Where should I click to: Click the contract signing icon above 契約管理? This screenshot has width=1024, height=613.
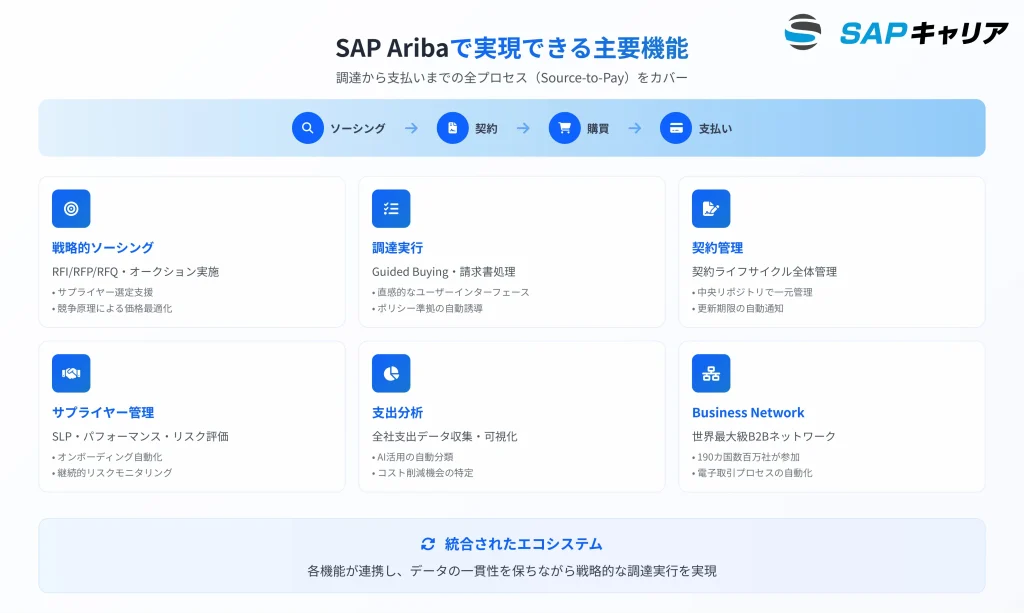pos(711,209)
